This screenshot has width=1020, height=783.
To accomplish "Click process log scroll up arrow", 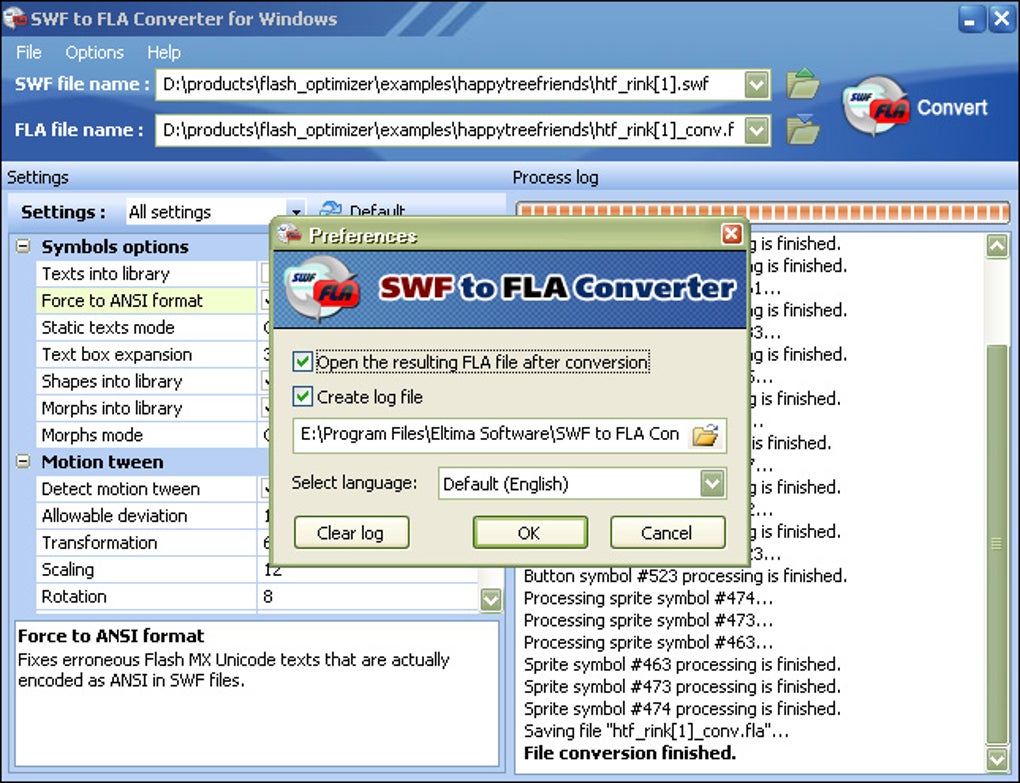I will click(997, 246).
